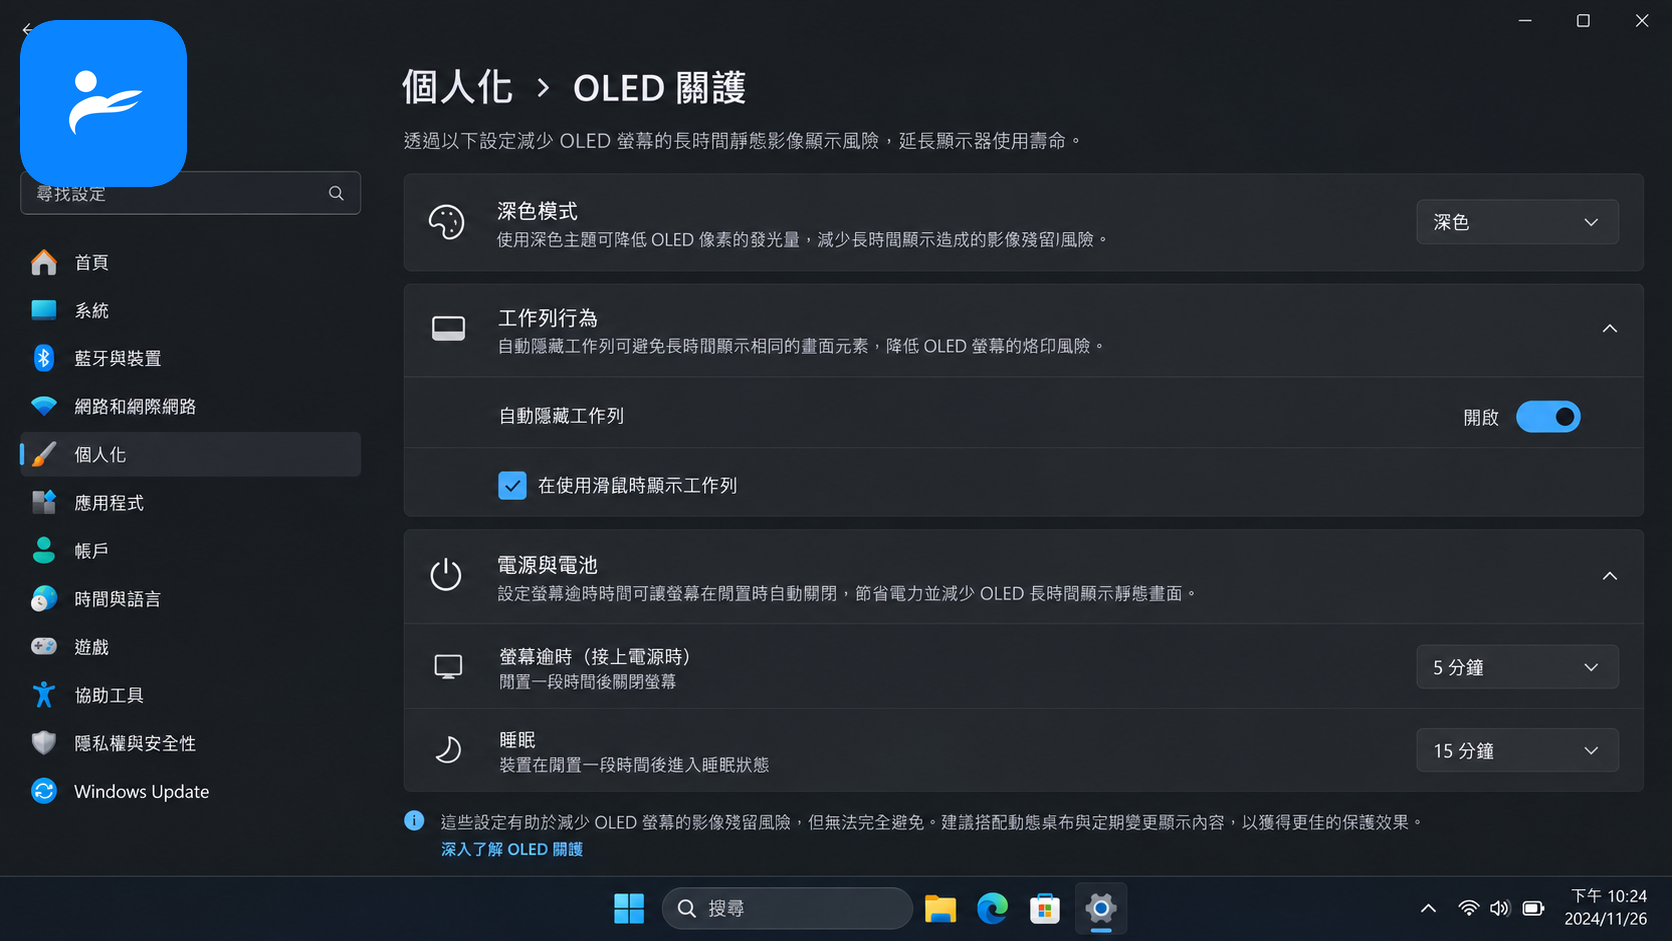Click the moon icon of 睡眠
The width and height of the screenshot is (1672, 941).
coord(448,750)
